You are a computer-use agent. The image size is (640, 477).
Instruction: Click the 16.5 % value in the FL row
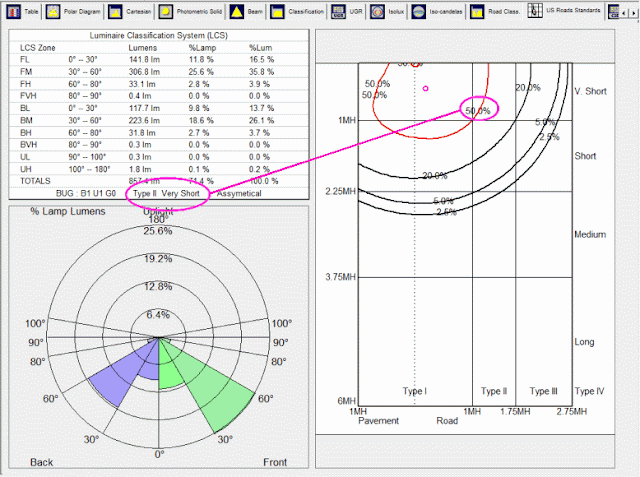tap(262, 60)
